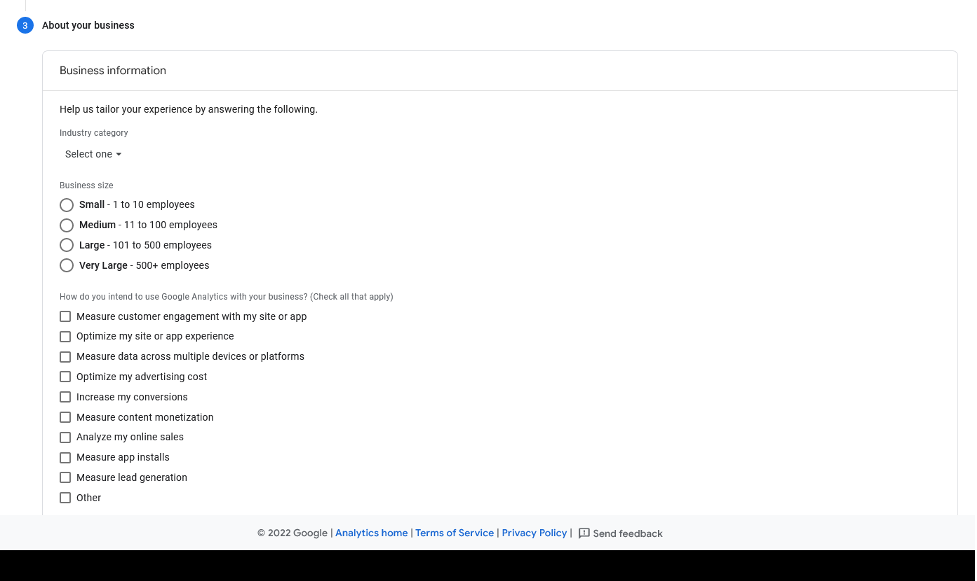The width and height of the screenshot is (977, 581).
Task: Check Measure customer engagement option
Action: 65,316
